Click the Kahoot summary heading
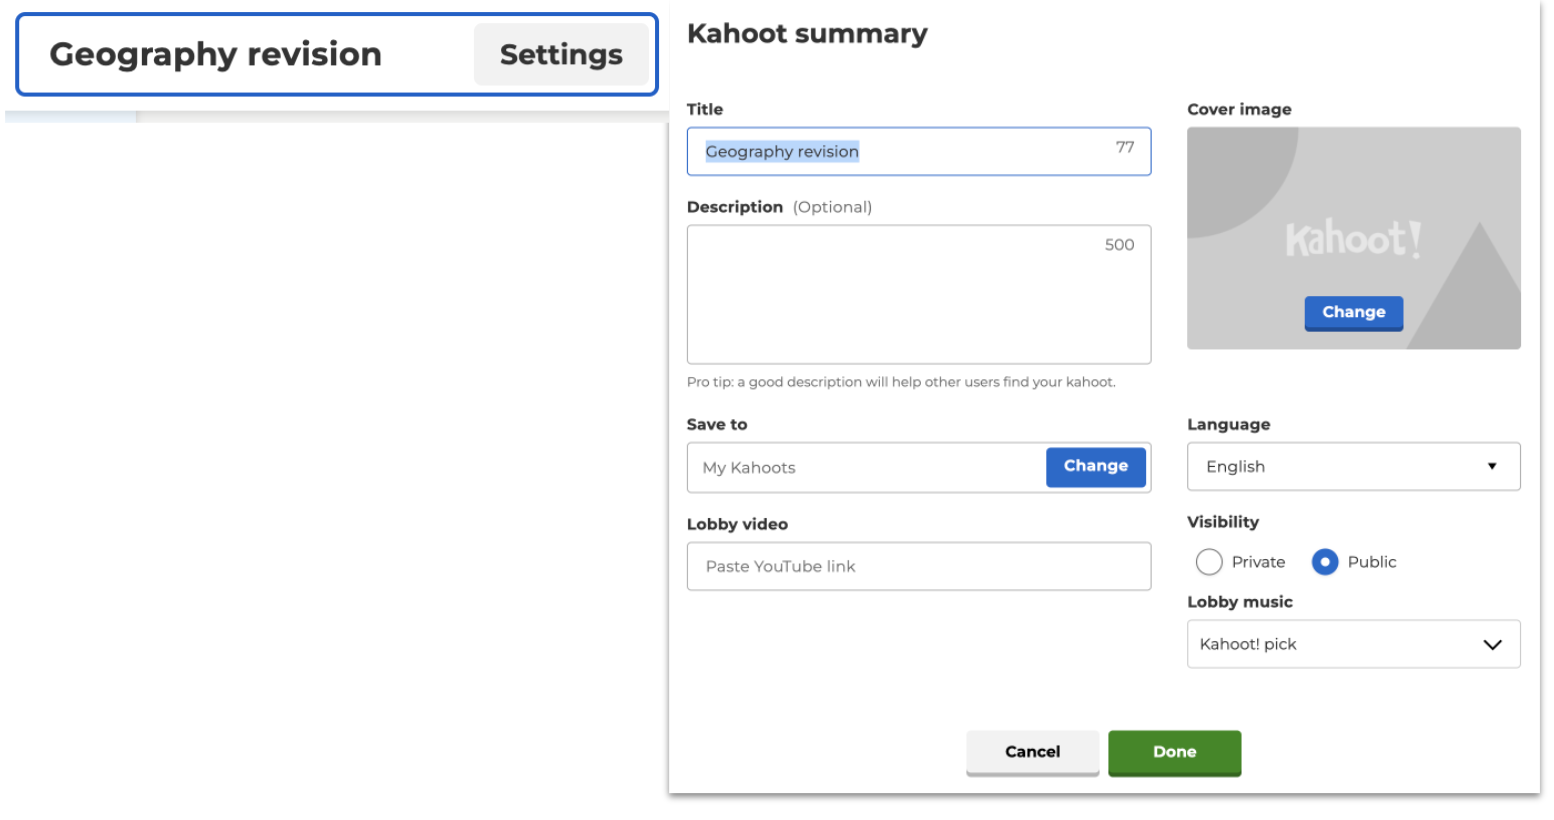1554x820 pixels. pyautogui.click(x=807, y=34)
